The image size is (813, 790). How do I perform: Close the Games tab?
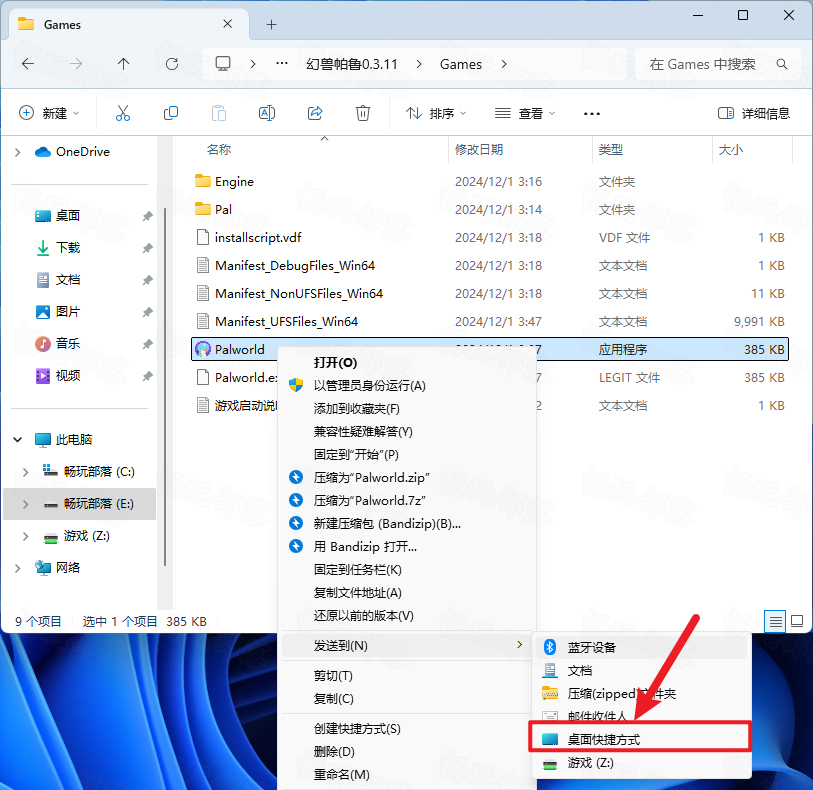point(227,24)
